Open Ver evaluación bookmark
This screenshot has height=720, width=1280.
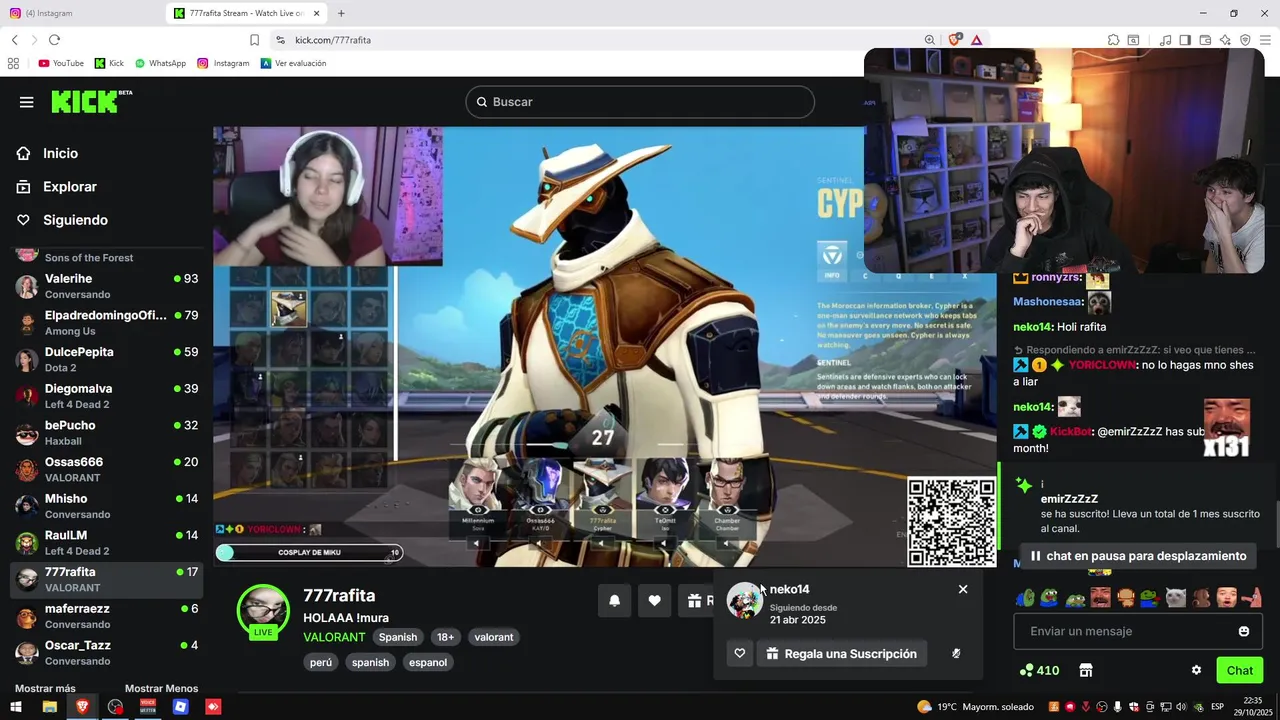click(293, 63)
